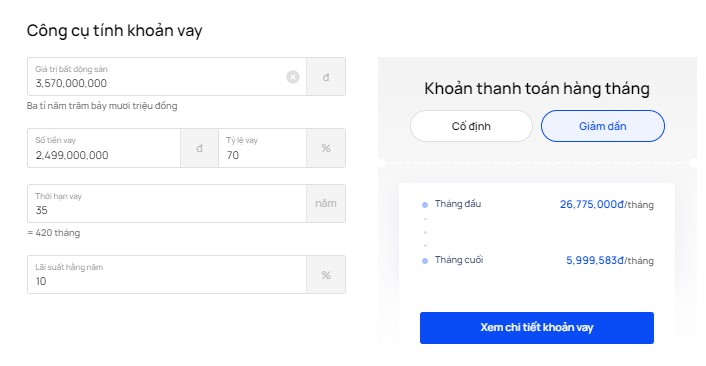This screenshot has width=706, height=366.
Task: Edit the Lãi suất hằng năm field
Action: tap(167, 275)
